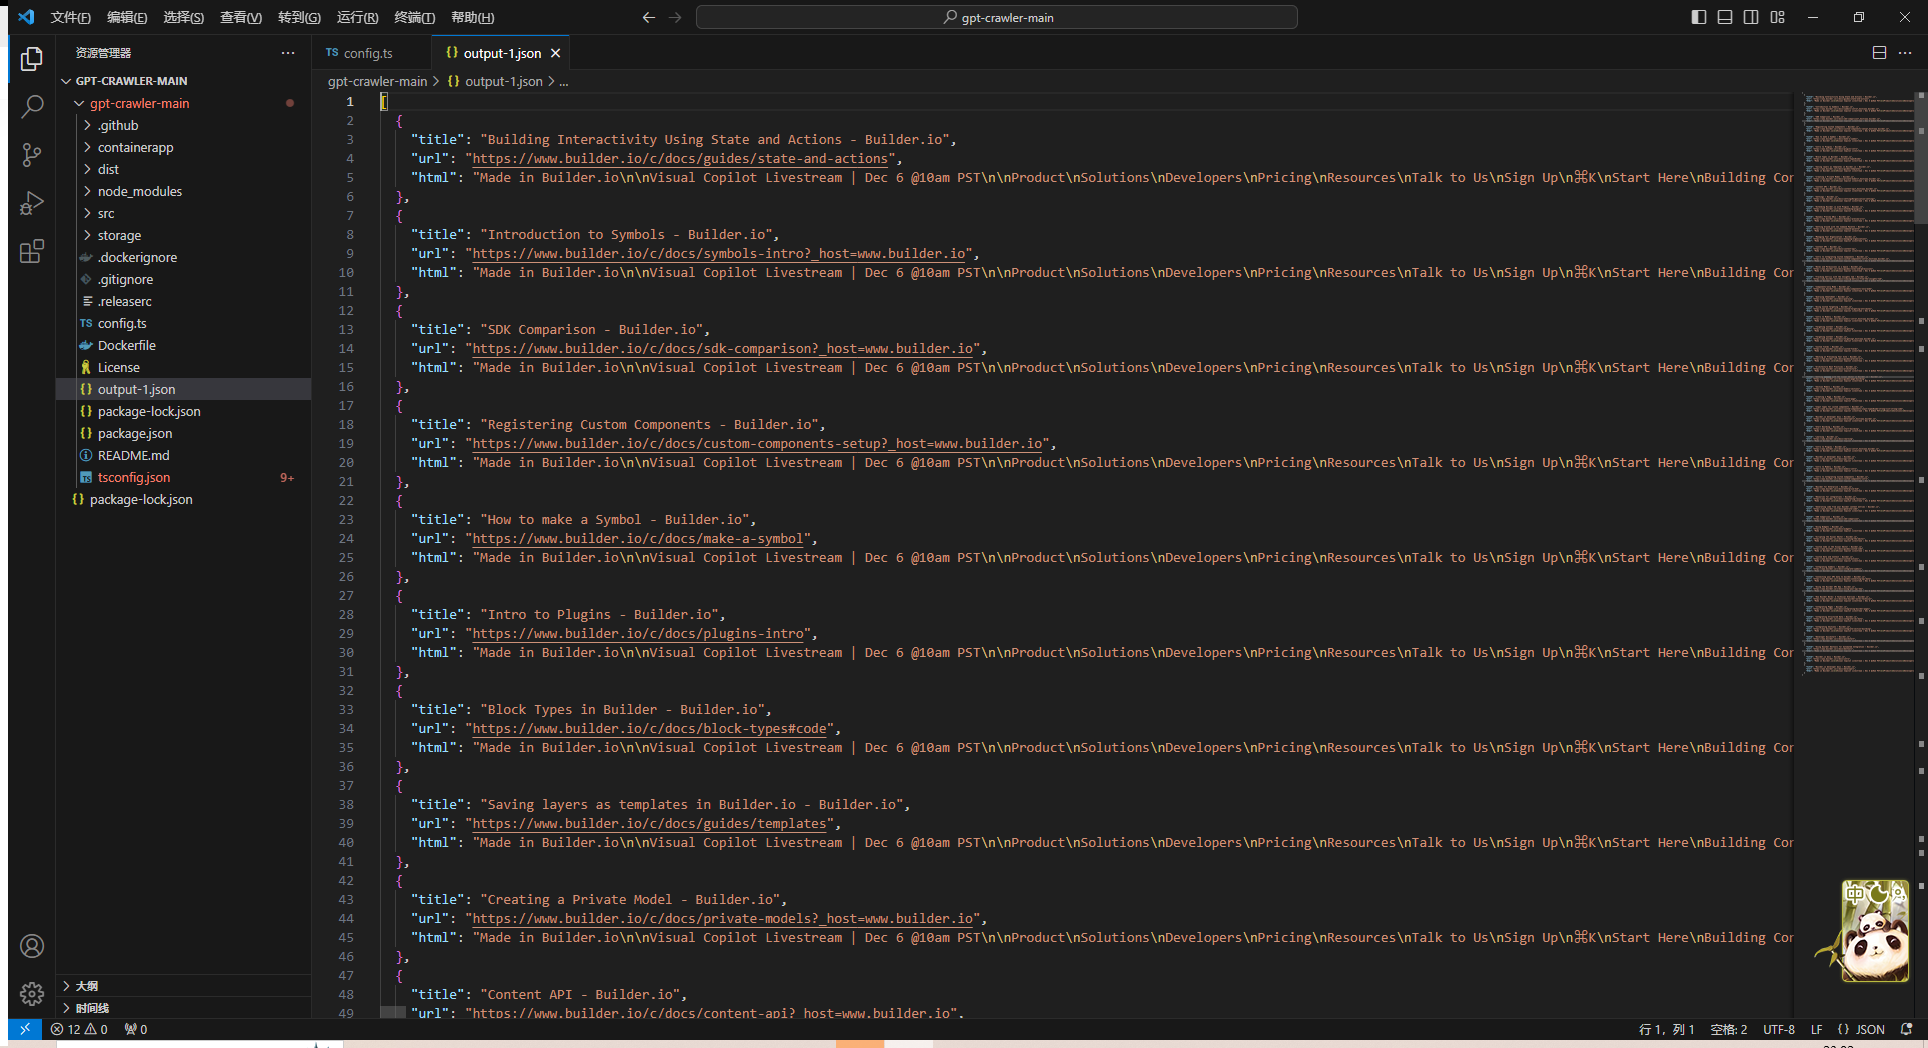The height and width of the screenshot is (1048, 1928).
Task: Open README.md file
Action: [133, 455]
